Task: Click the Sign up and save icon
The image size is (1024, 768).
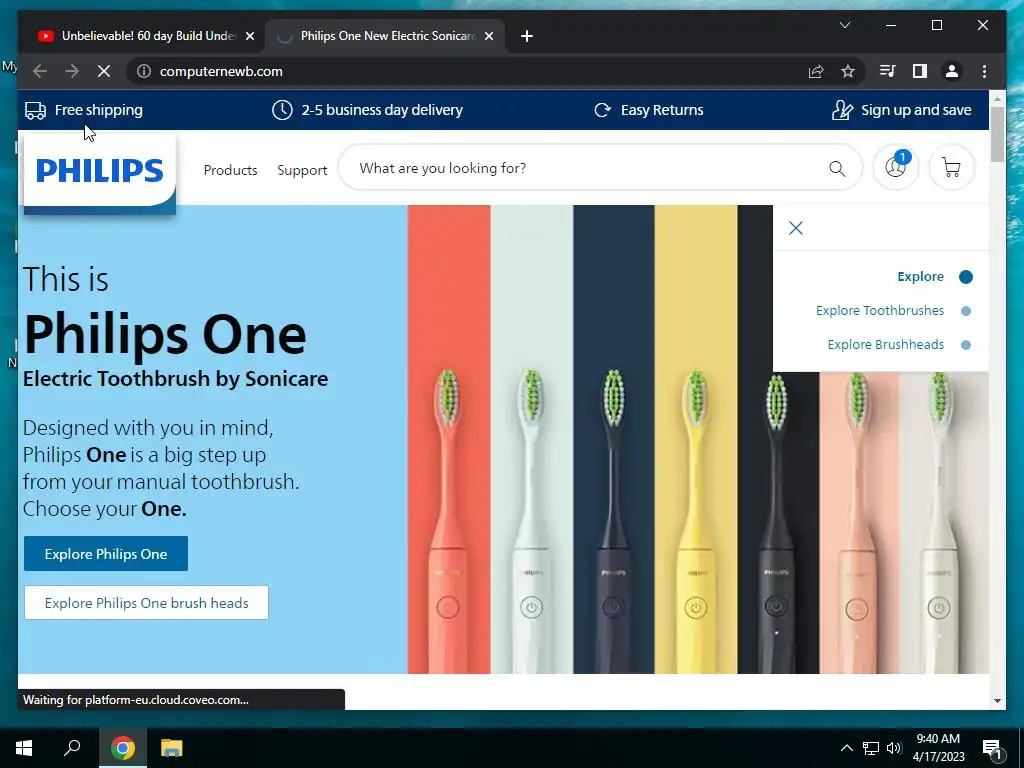Action: [842, 110]
